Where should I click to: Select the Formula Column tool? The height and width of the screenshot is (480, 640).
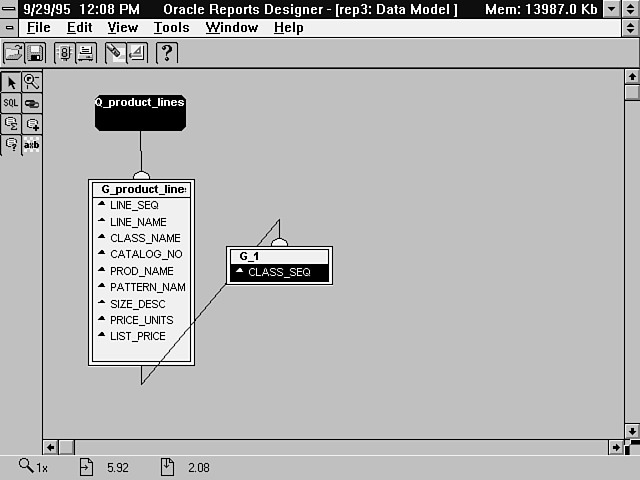[x=32, y=124]
